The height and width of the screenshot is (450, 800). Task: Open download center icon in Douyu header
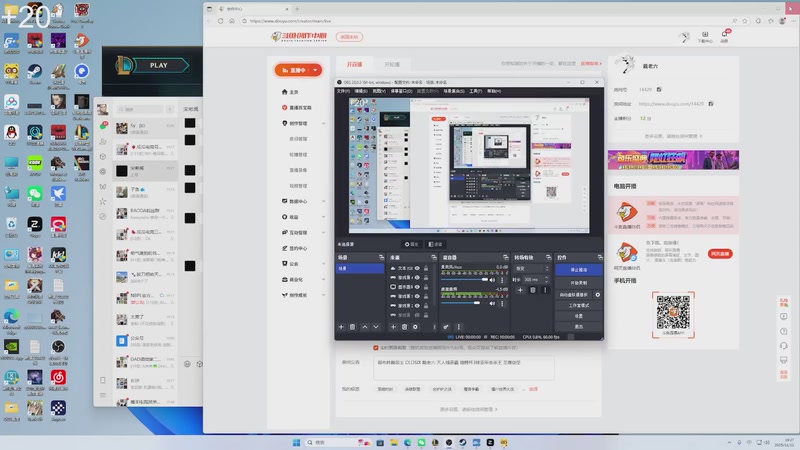tap(705, 36)
